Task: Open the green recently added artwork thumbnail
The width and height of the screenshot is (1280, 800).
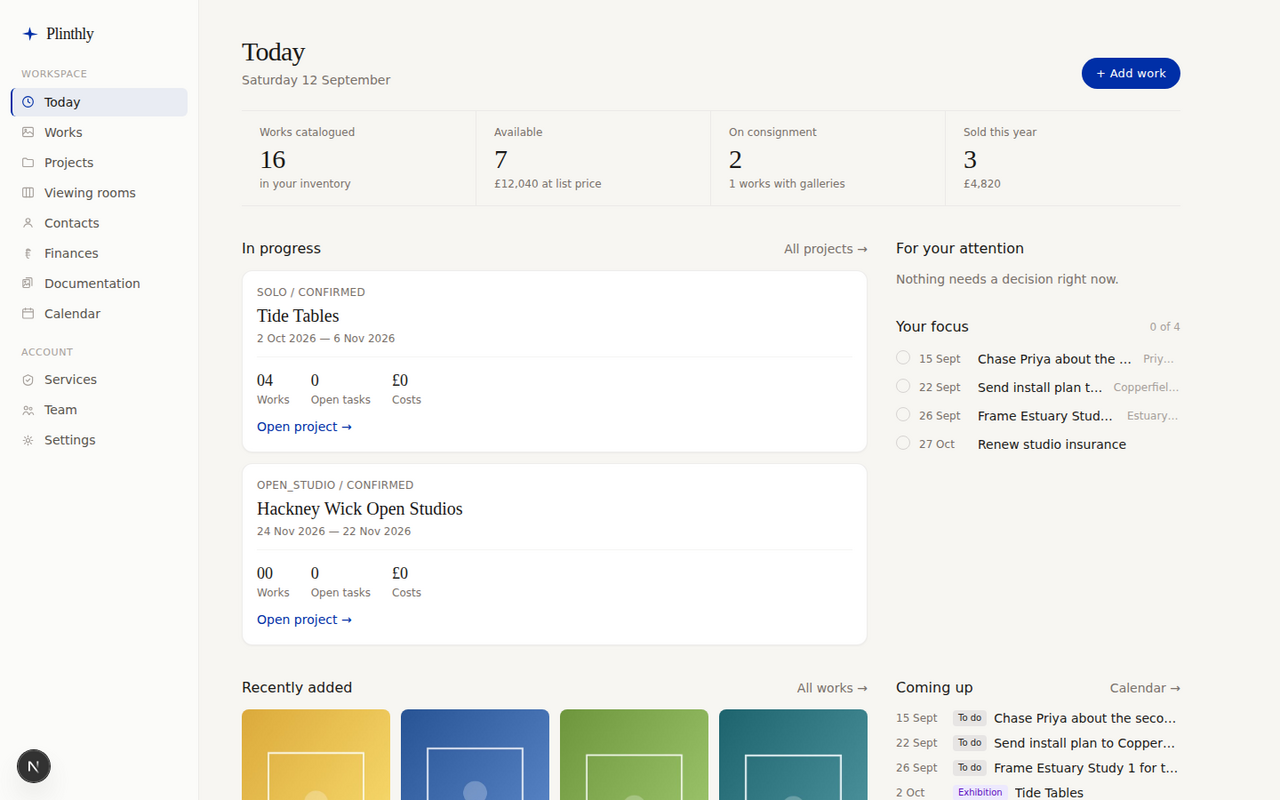Action: coord(634,755)
